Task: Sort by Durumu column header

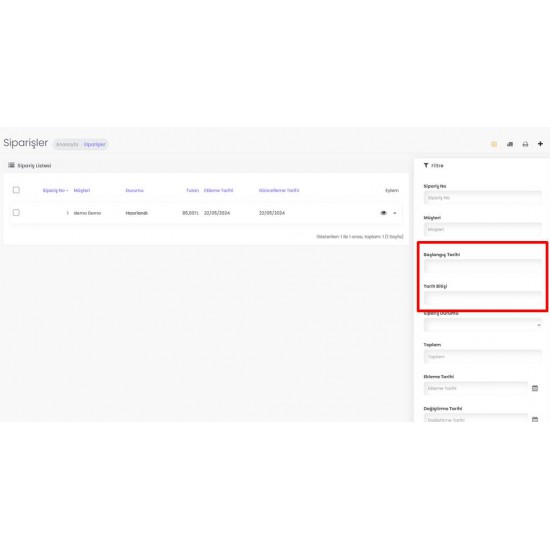Action: 134,190
